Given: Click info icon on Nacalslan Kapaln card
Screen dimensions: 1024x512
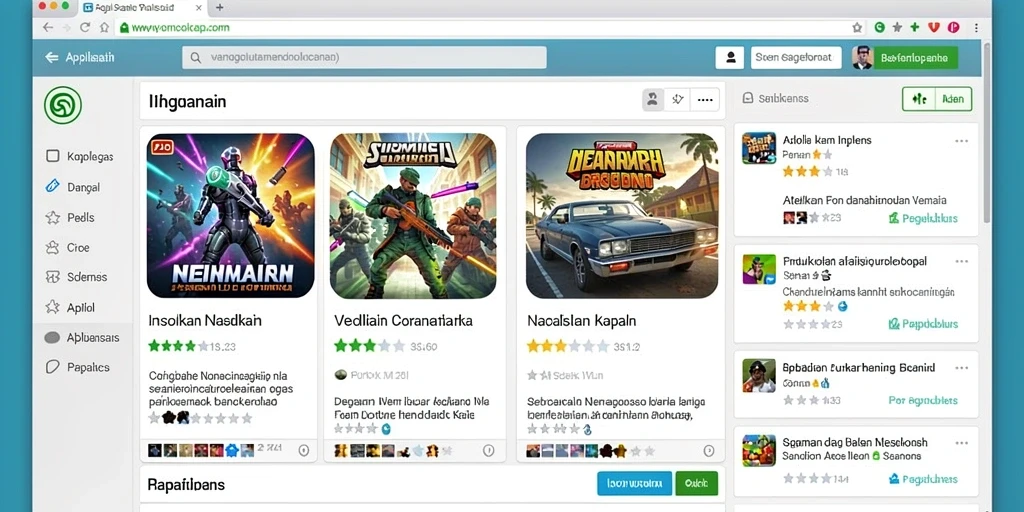Looking at the screenshot, I should coord(709,451).
